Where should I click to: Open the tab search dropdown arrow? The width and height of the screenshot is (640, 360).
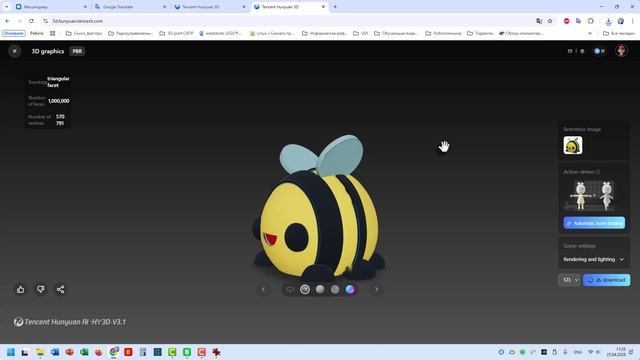click(6, 7)
